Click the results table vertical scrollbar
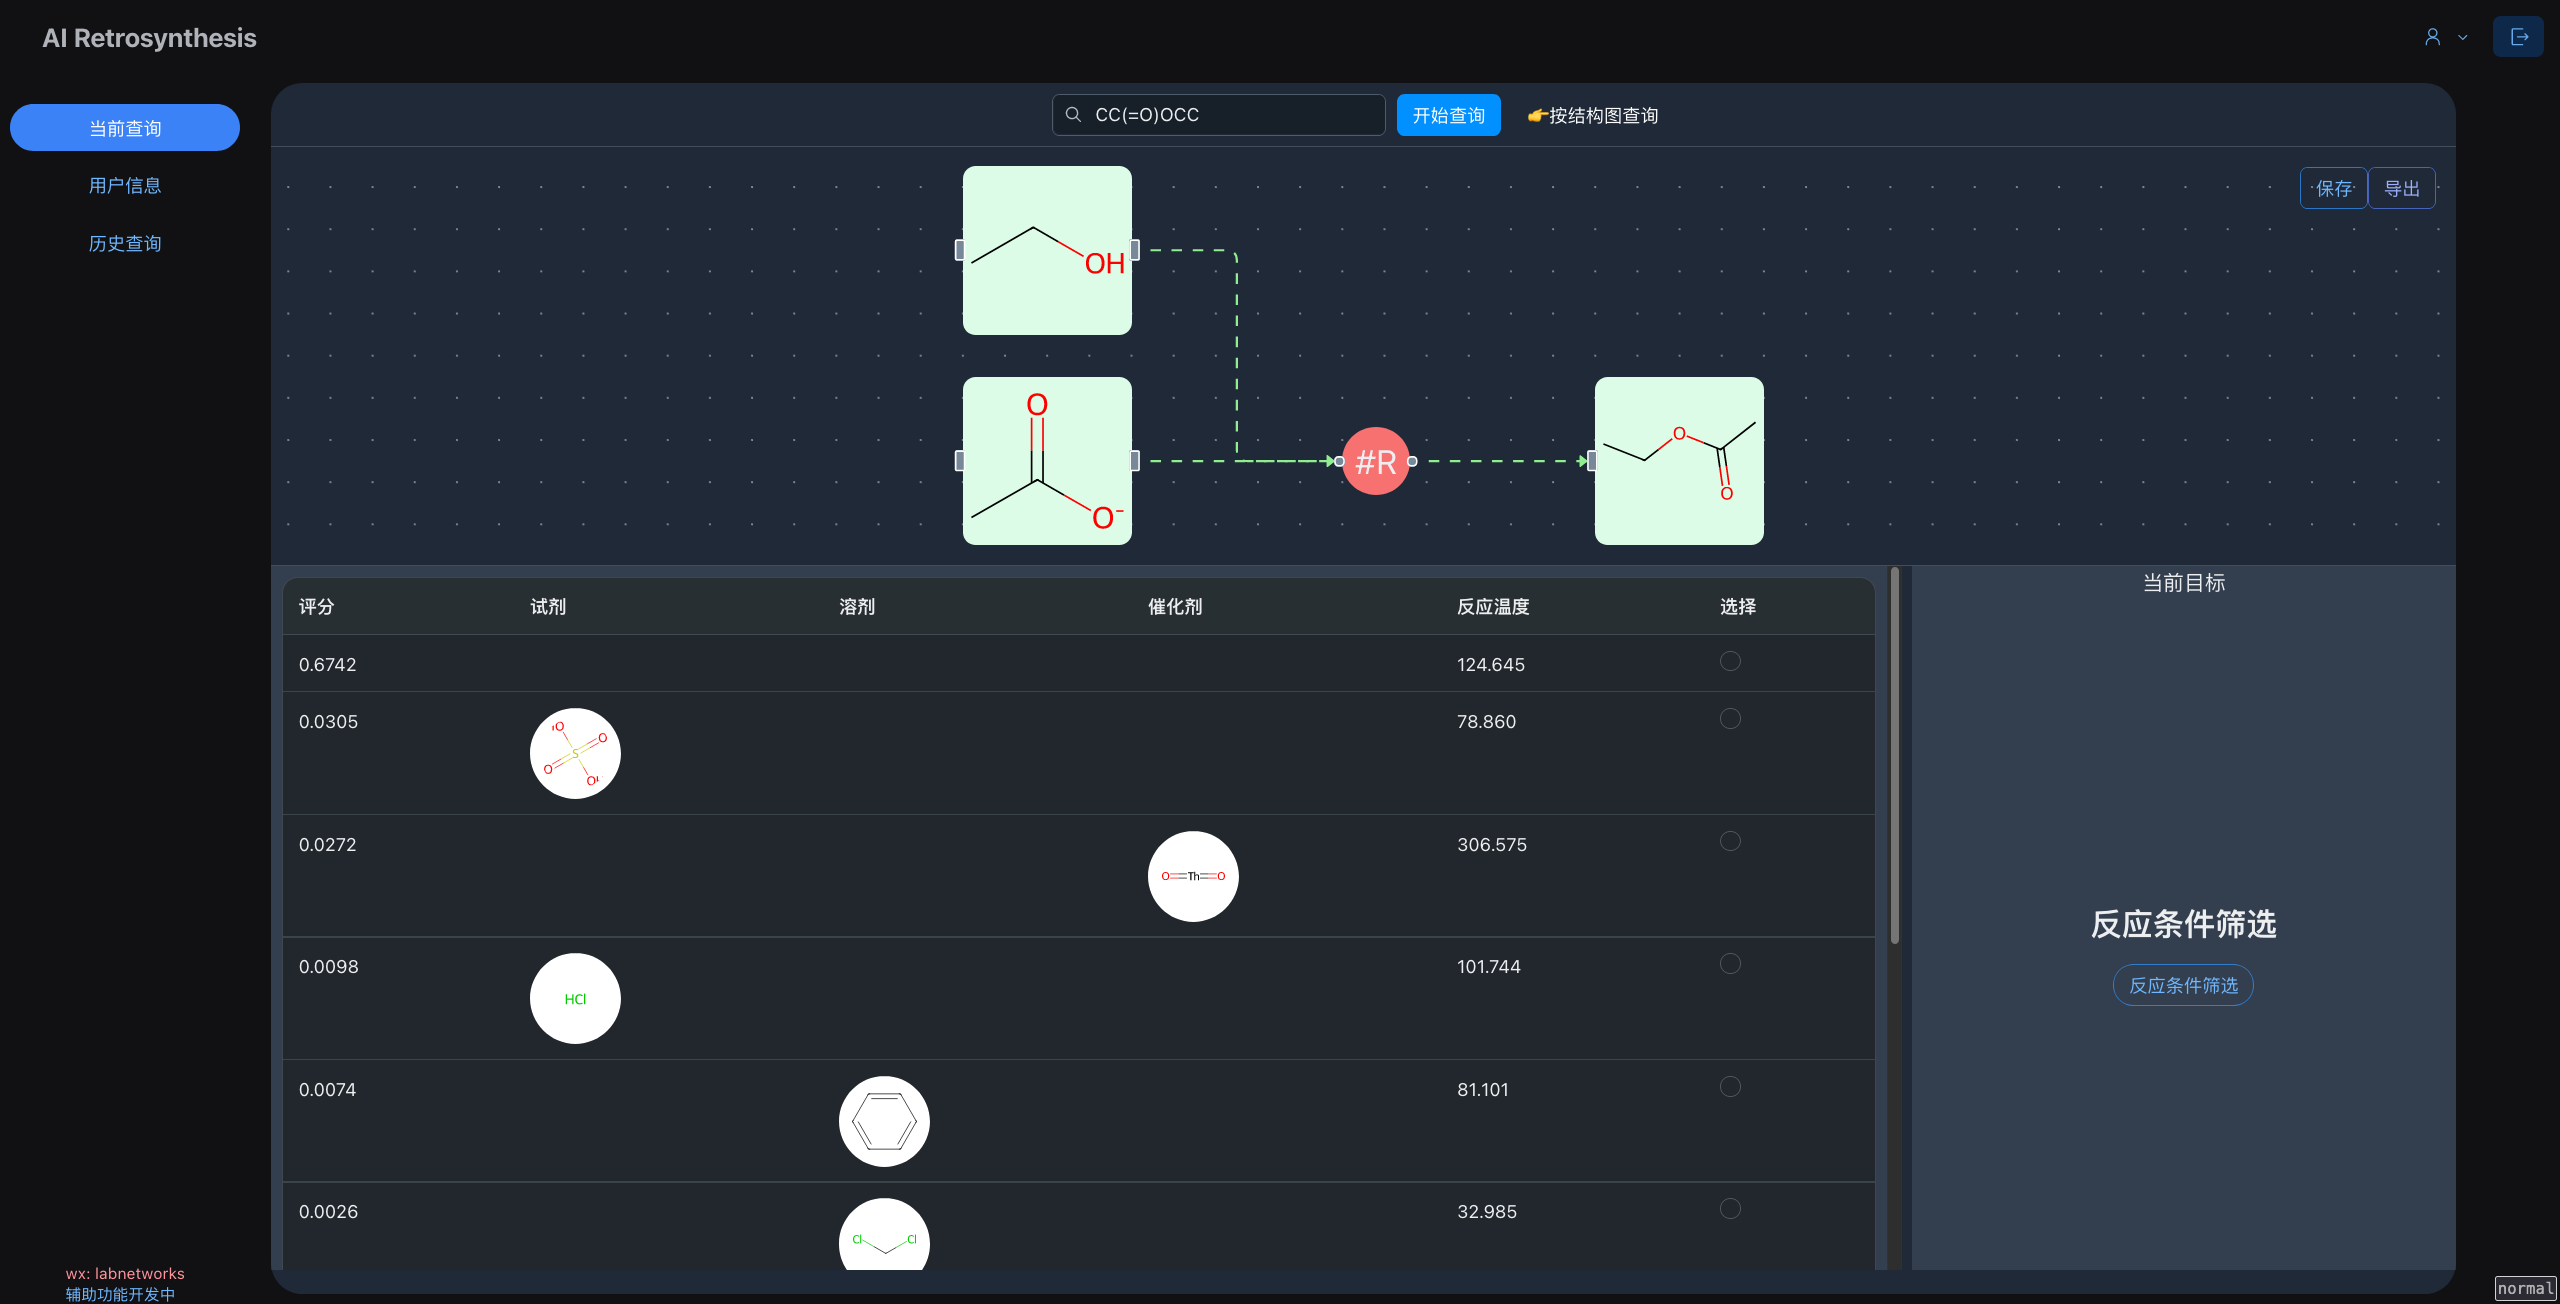Viewport: 2560px width, 1304px height. point(1894,756)
